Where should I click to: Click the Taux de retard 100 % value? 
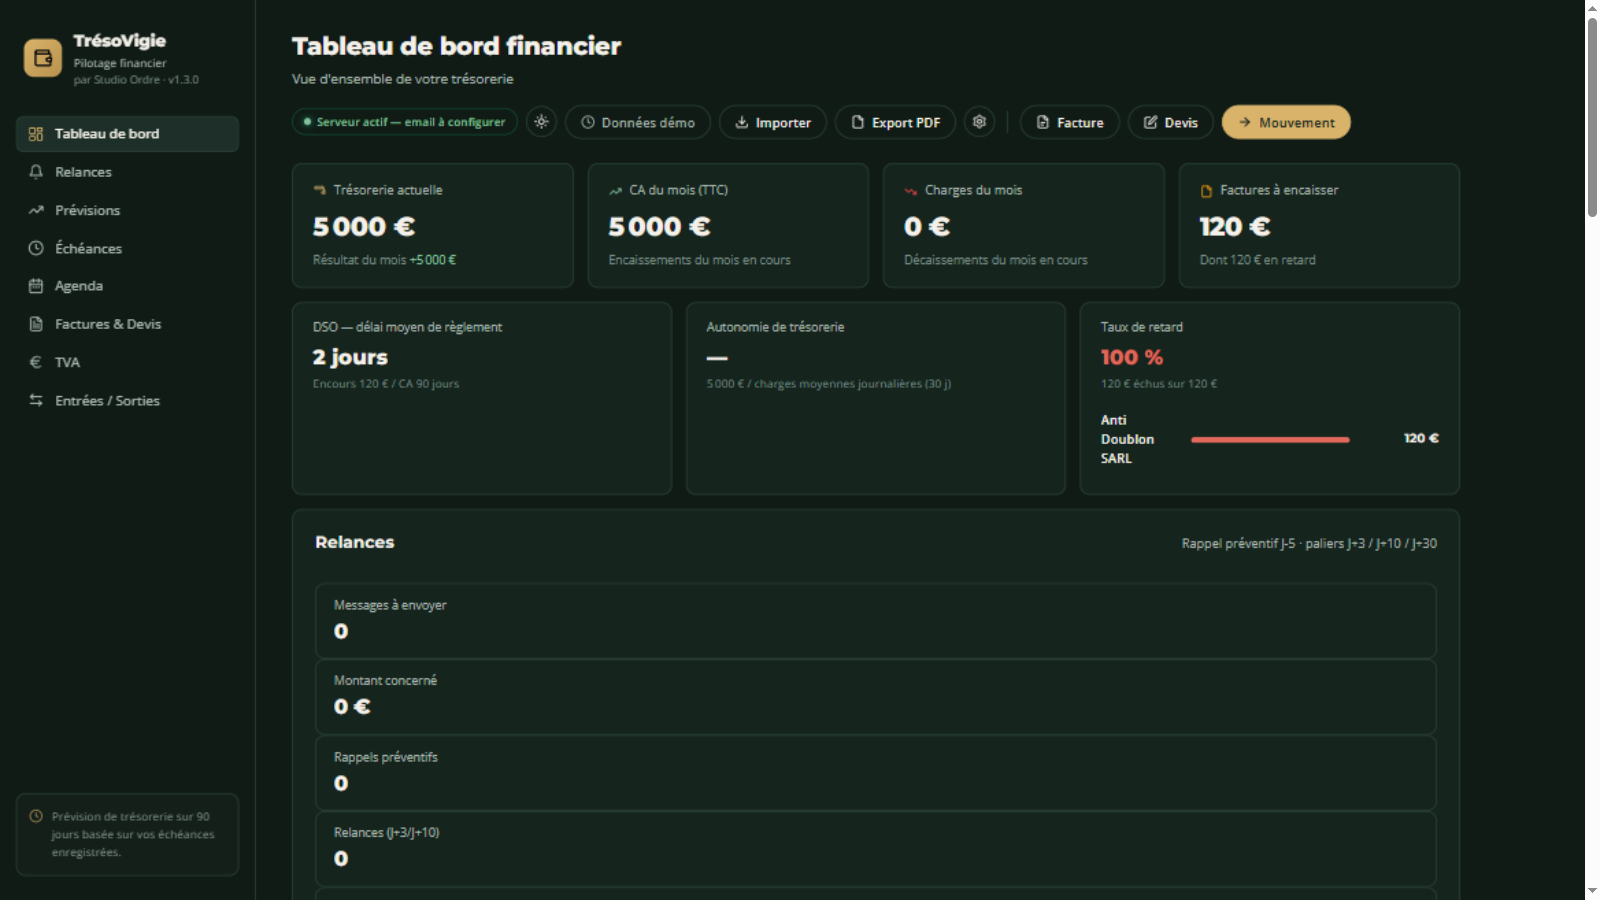click(x=1132, y=357)
